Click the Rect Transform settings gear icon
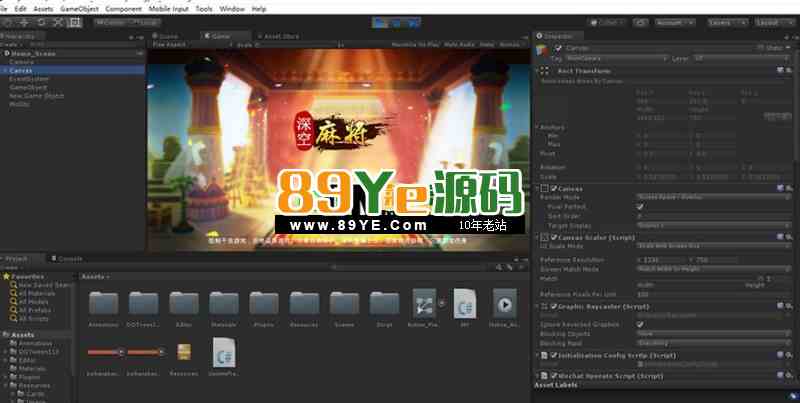 tap(789, 70)
